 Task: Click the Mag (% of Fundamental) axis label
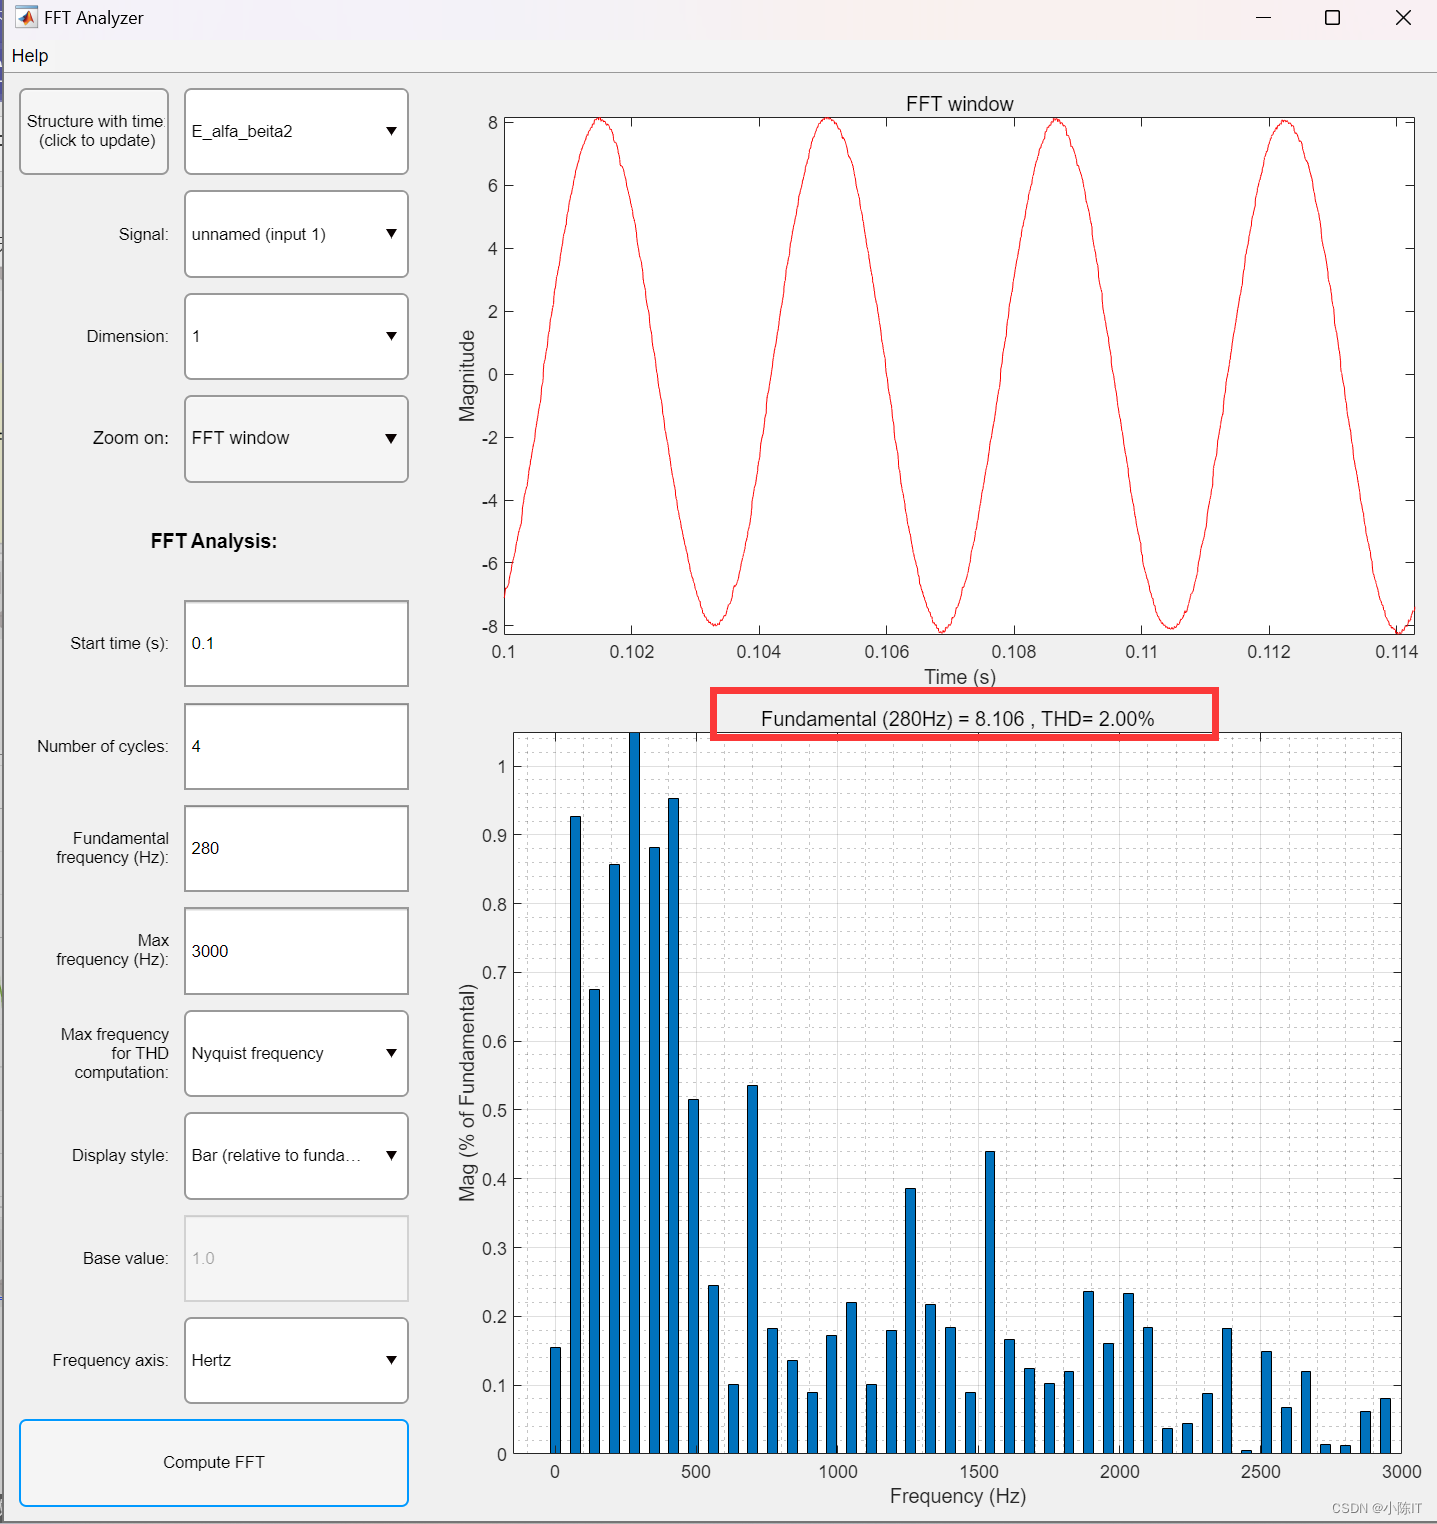tap(467, 1093)
